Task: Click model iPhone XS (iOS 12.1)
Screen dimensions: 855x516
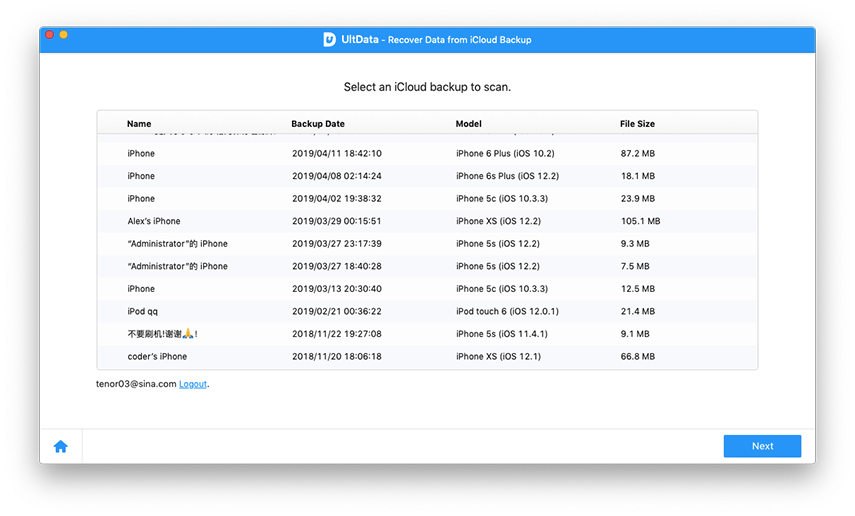Action: click(x=498, y=356)
